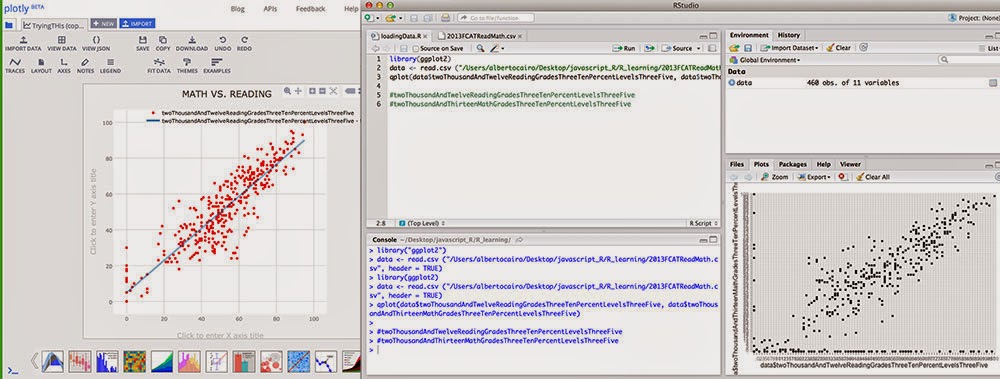This screenshot has height=379, width=1000.
Task: Open the R Script file type selector
Action: tap(703, 224)
